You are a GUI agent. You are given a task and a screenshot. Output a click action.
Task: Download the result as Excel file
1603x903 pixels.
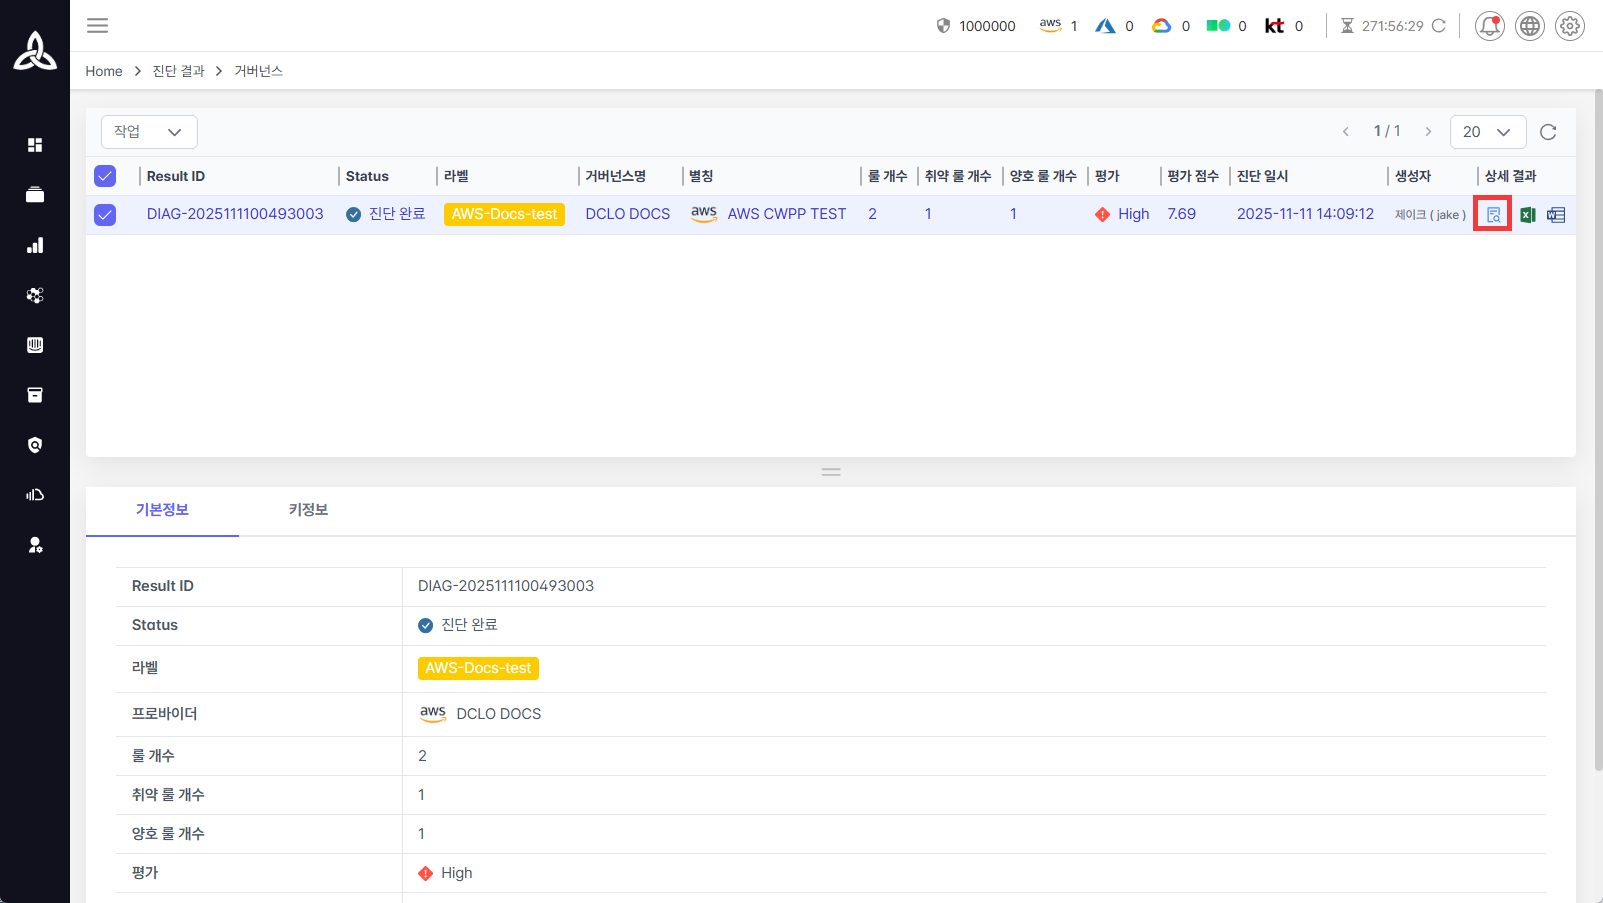(x=1527, y=215)
